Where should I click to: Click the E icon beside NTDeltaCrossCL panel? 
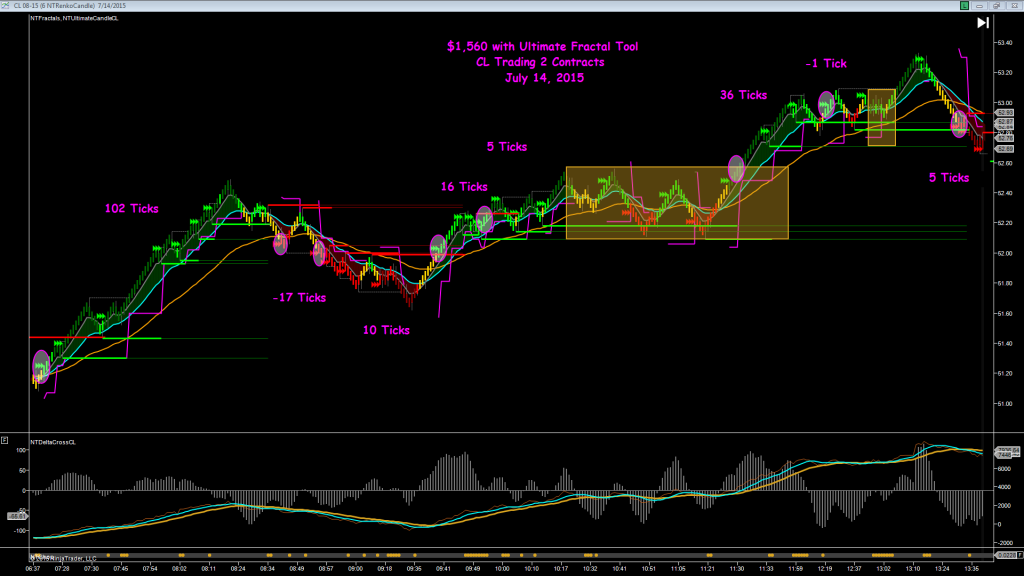pyautogui.click(x=5, y=440)
